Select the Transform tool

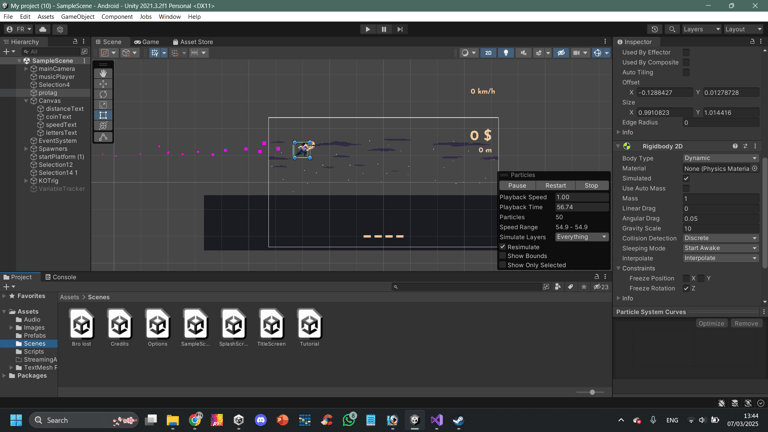coord(103,126)
